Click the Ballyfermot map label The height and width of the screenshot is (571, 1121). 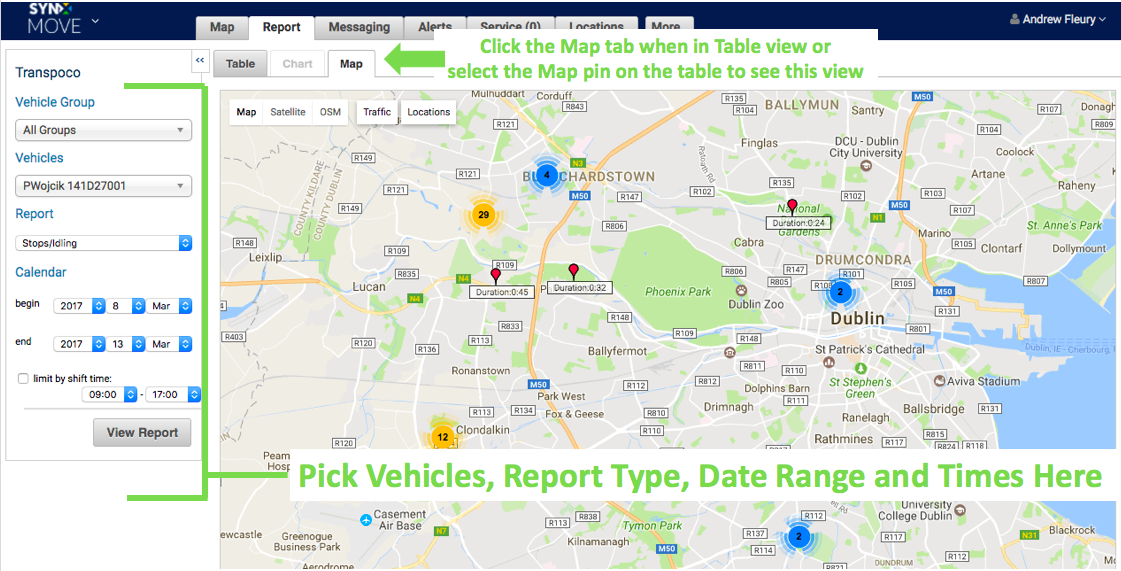(617, 351)
